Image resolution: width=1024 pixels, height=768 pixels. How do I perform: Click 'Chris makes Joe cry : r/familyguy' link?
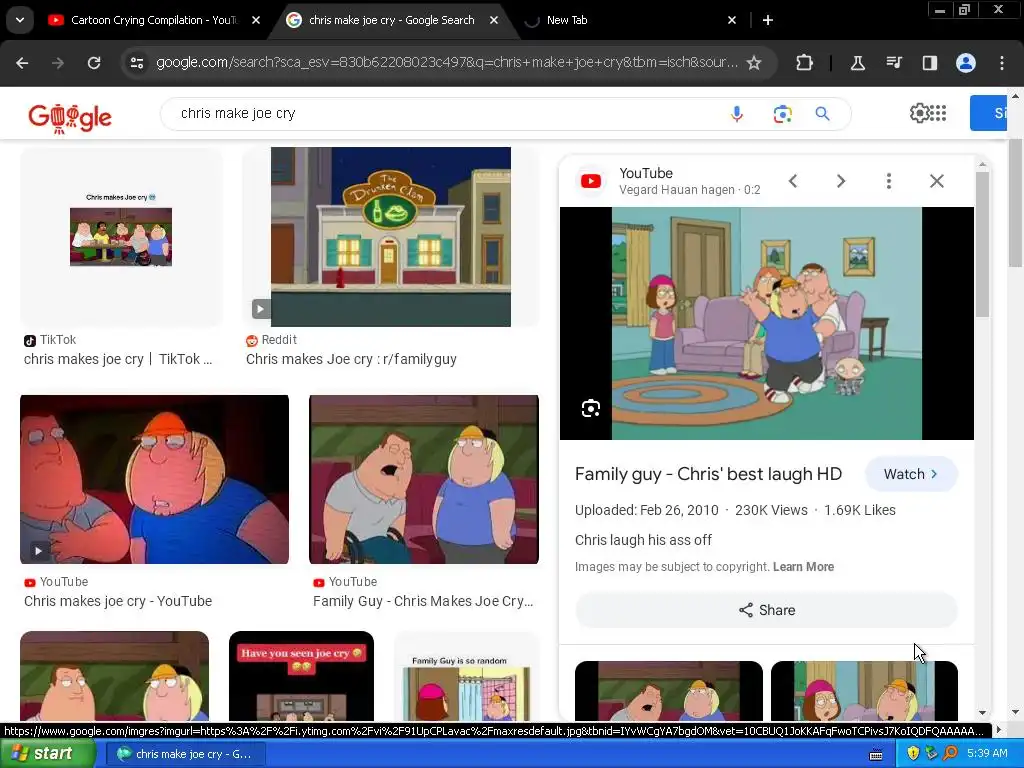(351, 359)
